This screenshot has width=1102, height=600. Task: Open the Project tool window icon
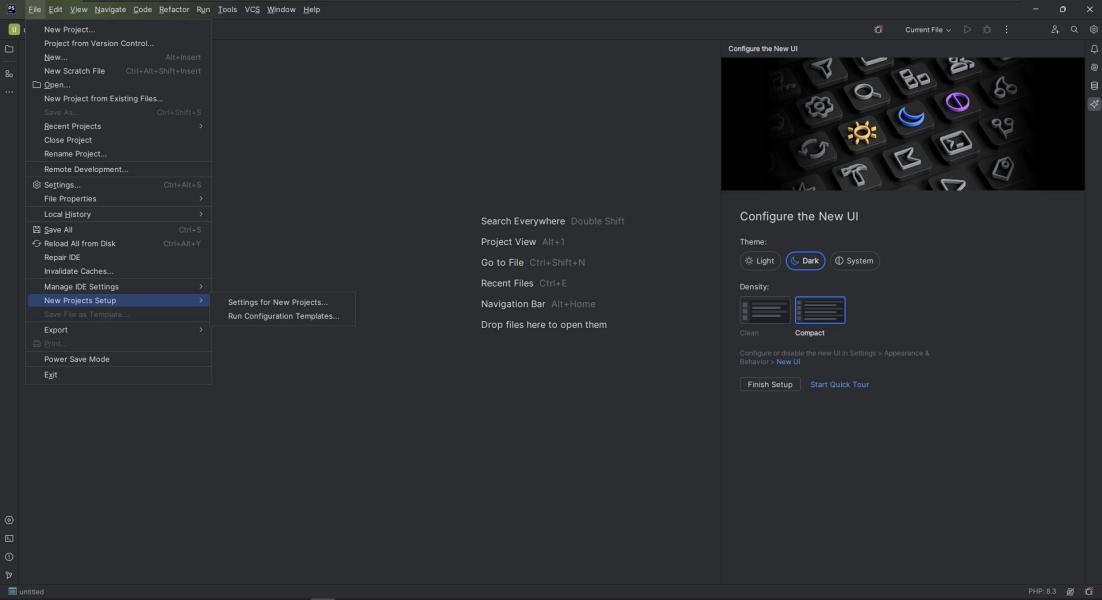point(9,49)
